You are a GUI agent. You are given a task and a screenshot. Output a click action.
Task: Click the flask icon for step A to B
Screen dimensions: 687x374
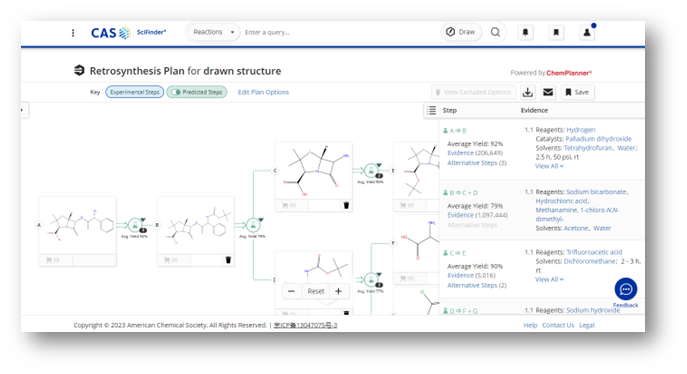[x=135, y=225]
